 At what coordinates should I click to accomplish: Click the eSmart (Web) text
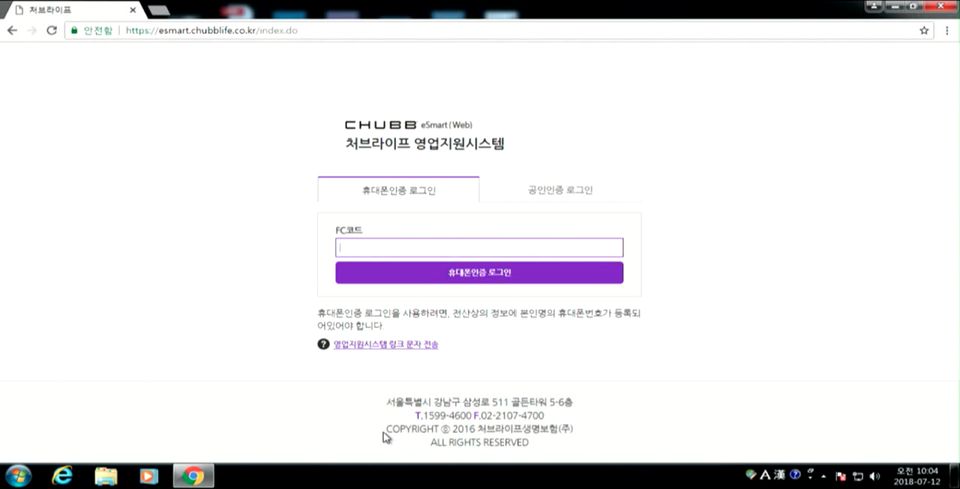(446, 125)
